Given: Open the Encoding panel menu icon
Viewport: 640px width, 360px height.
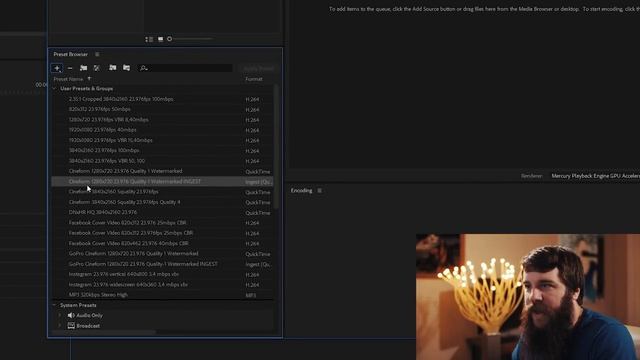Looking at the screenshot, I should pos(320,191).
